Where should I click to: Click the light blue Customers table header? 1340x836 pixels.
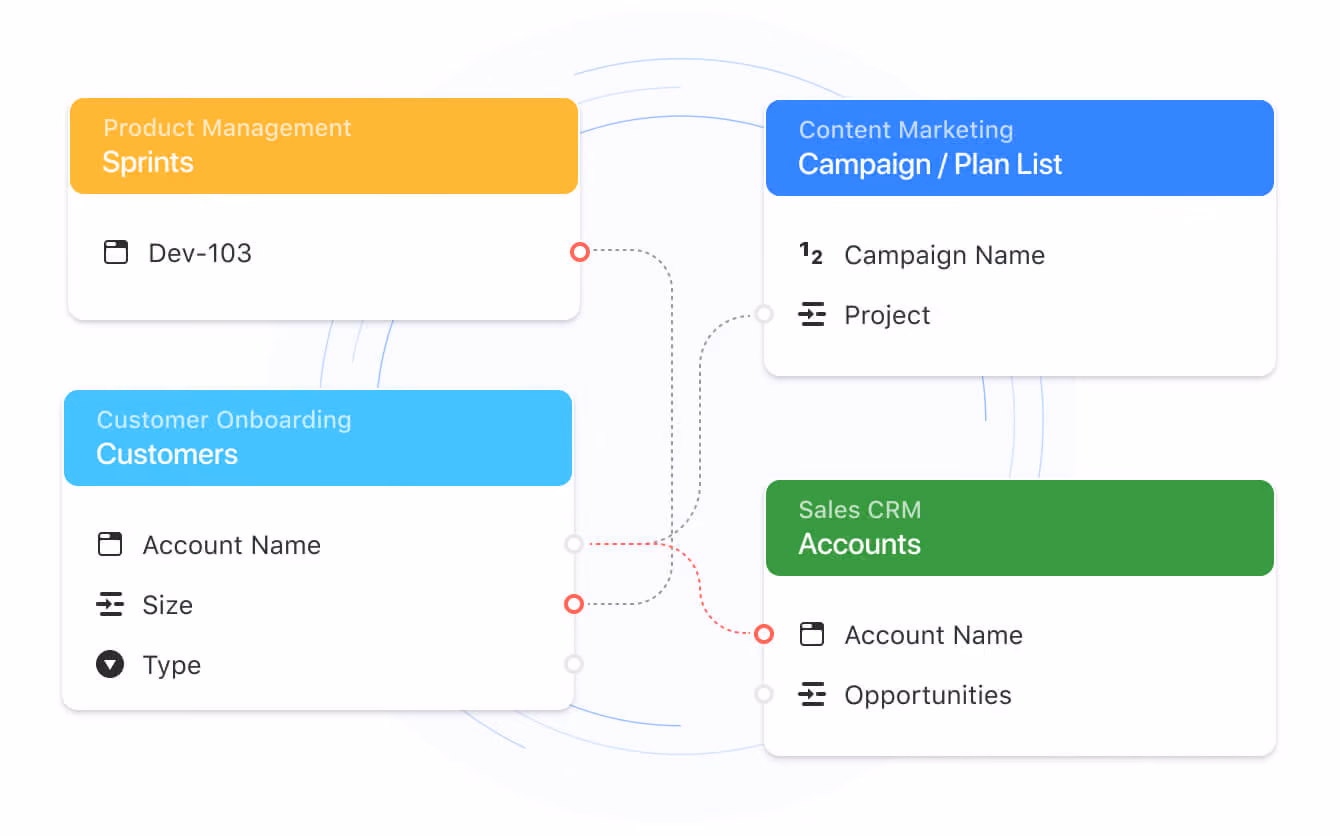pyautogui.click(x=318, y=438)
